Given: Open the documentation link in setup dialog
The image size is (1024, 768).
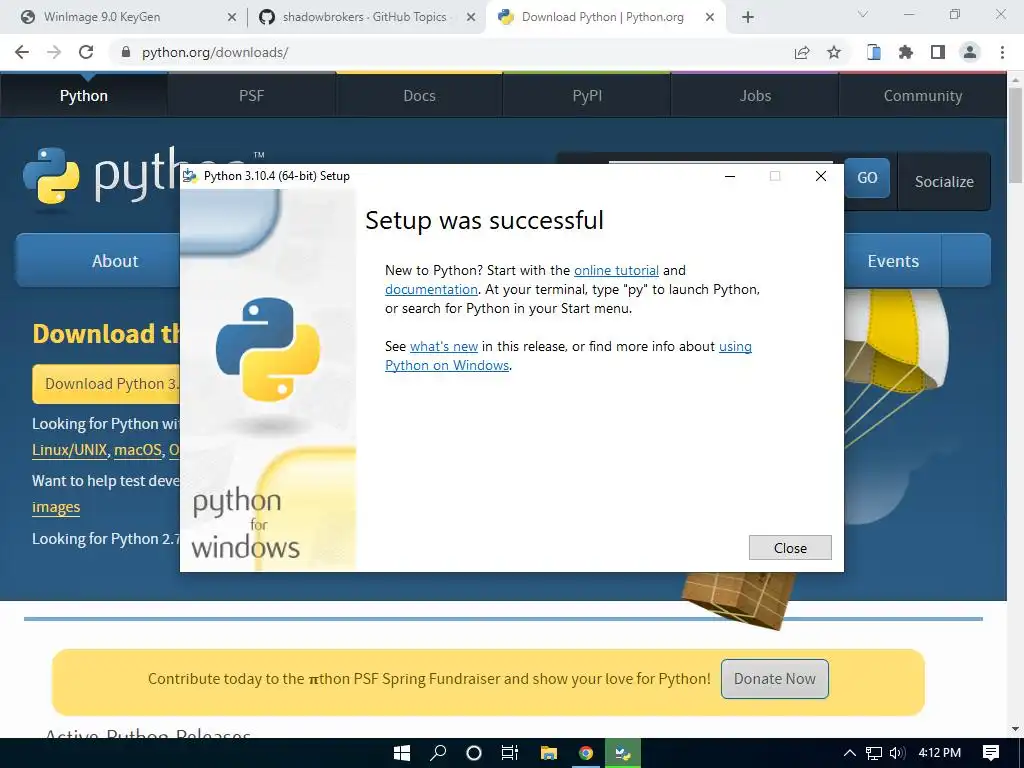Looking at the screenshot, I should [x=431, y=289].
